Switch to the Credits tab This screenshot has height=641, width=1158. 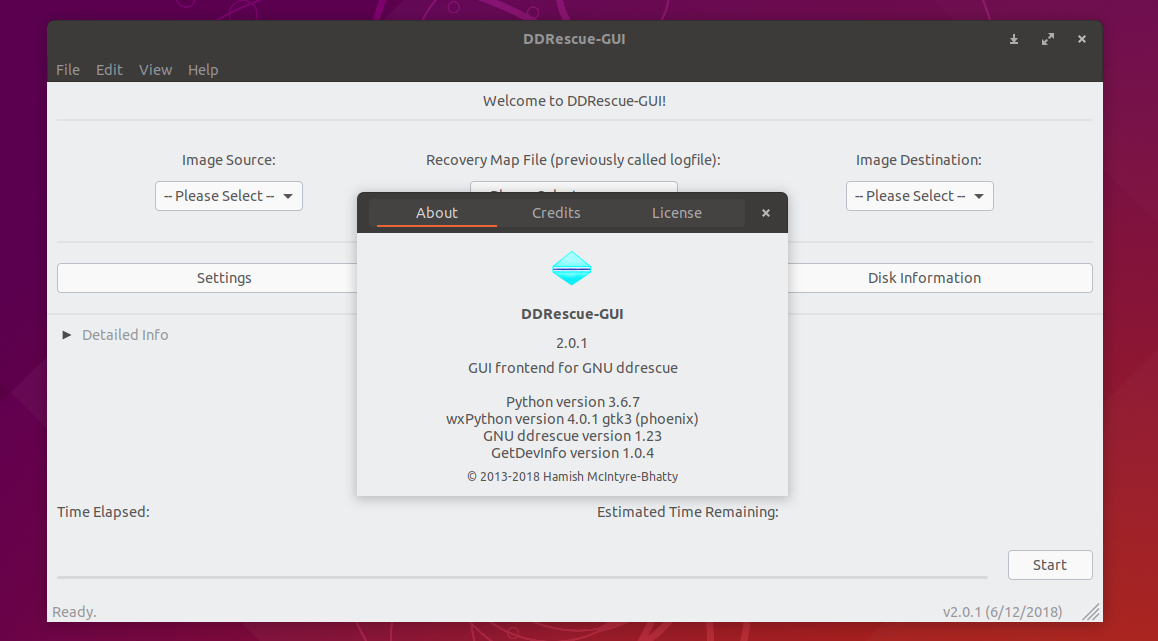(x=556, y=213)
